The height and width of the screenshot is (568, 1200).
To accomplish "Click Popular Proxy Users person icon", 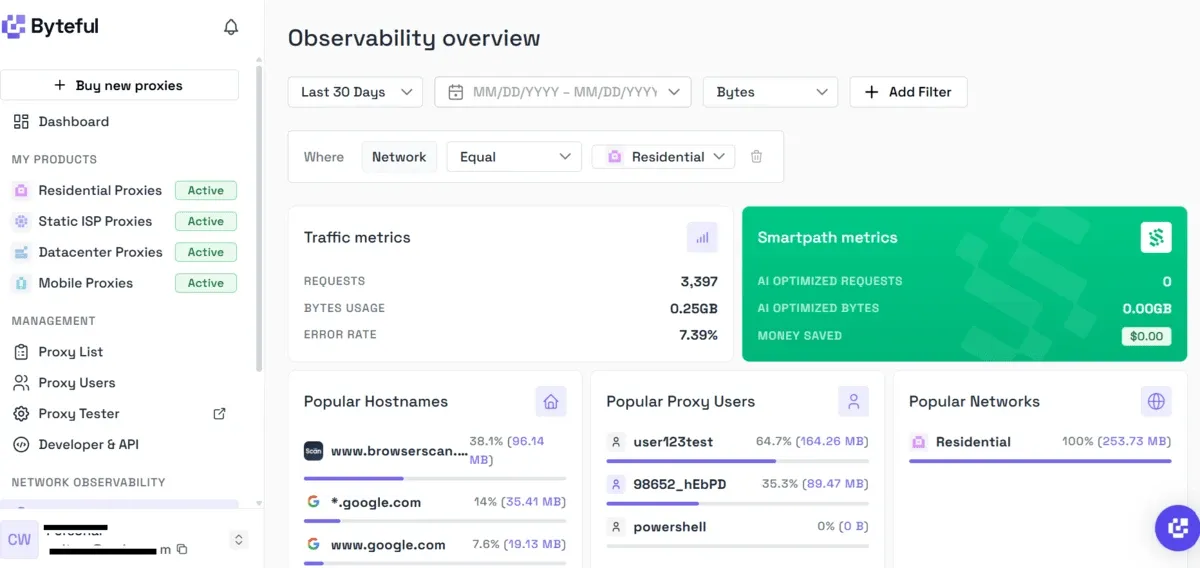I will 853,402.
